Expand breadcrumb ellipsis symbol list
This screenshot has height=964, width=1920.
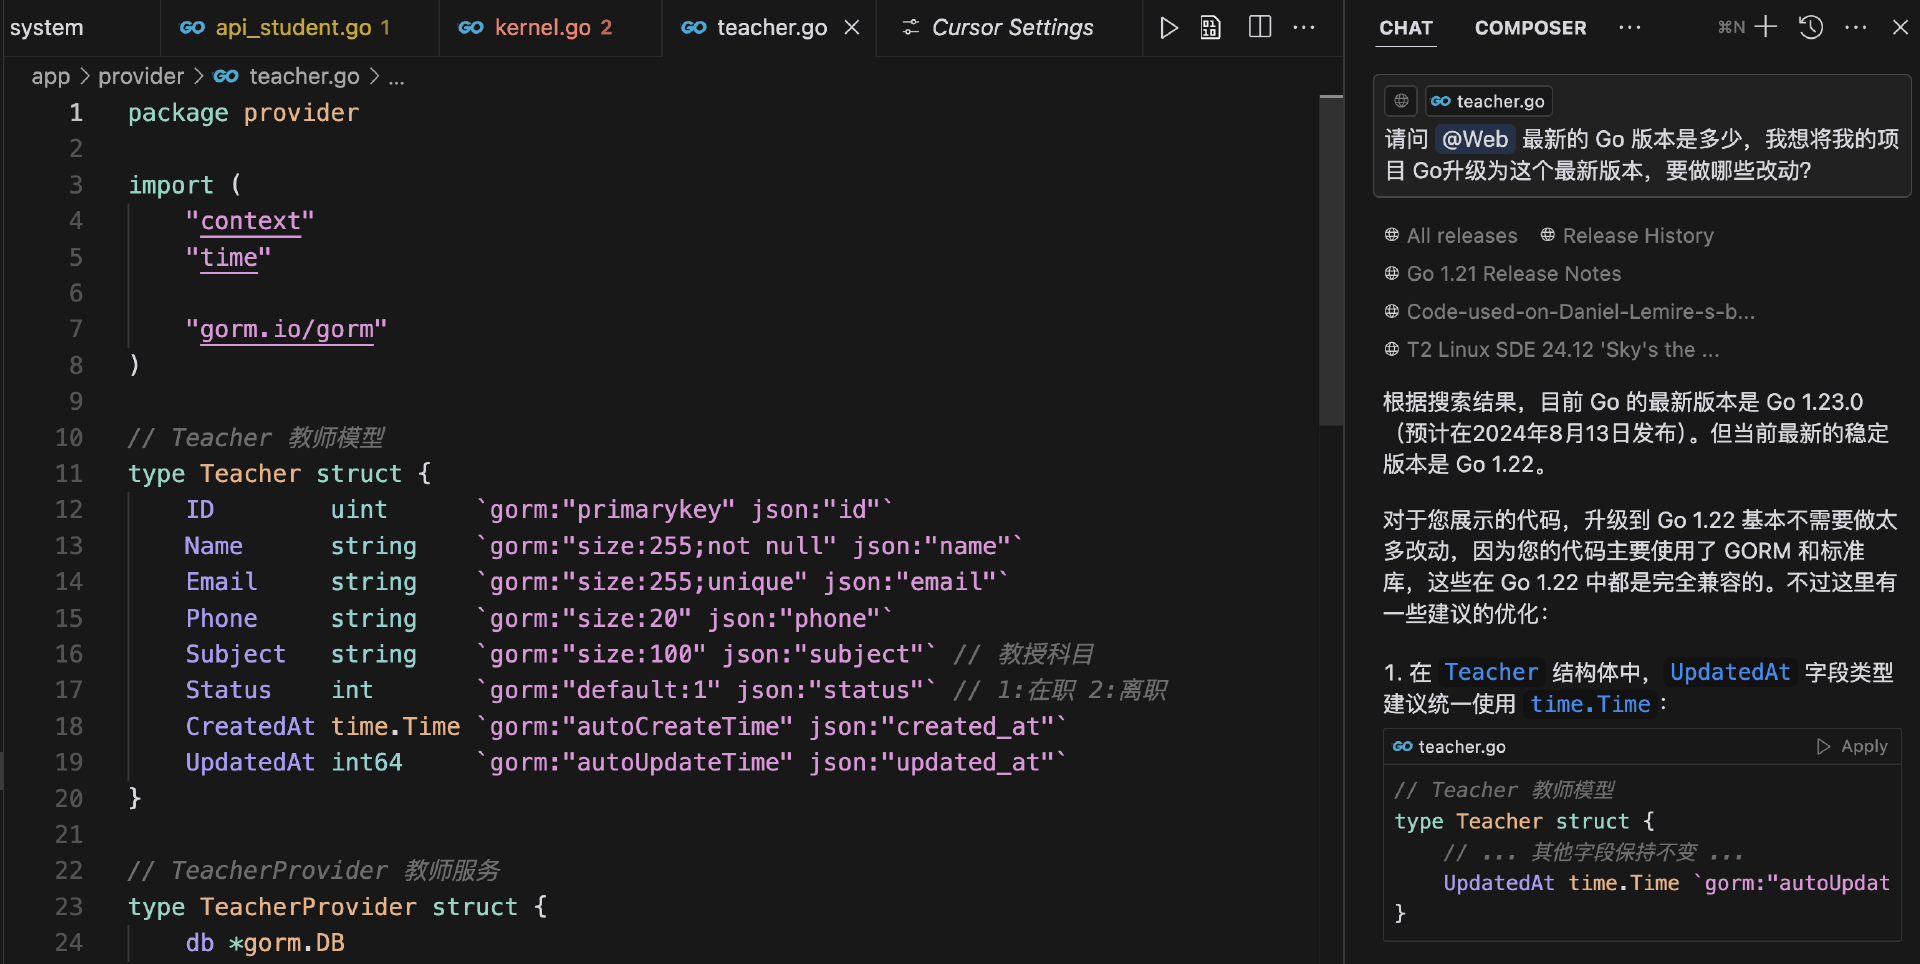(396, 77)
